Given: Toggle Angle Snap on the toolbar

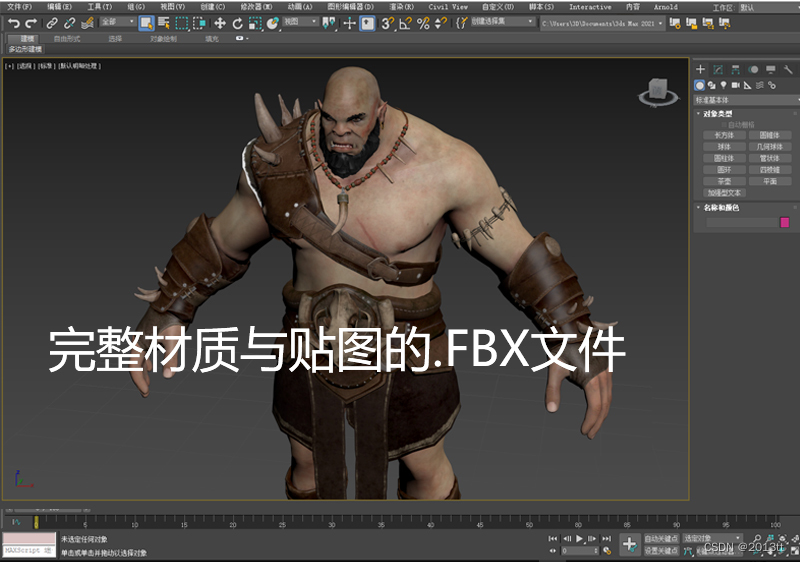Looking at the screenshot, I should (406, 23).
